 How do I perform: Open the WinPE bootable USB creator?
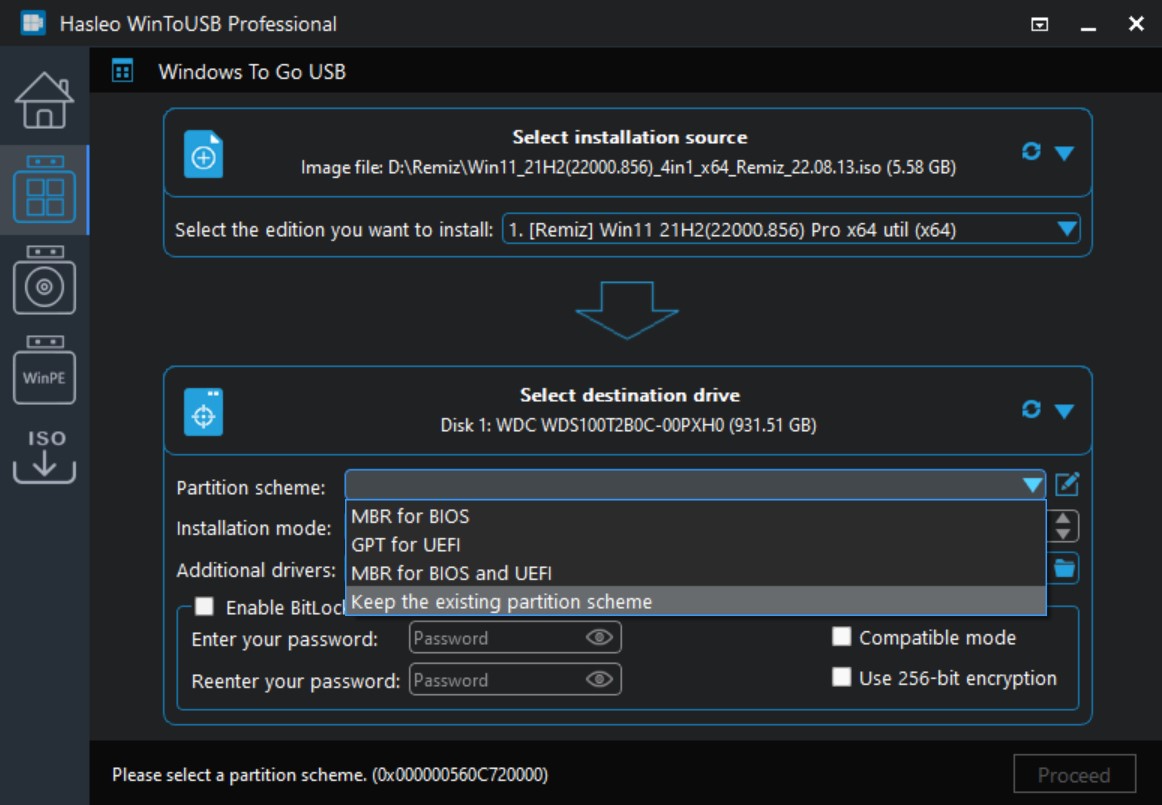click(x=44, y=370)
